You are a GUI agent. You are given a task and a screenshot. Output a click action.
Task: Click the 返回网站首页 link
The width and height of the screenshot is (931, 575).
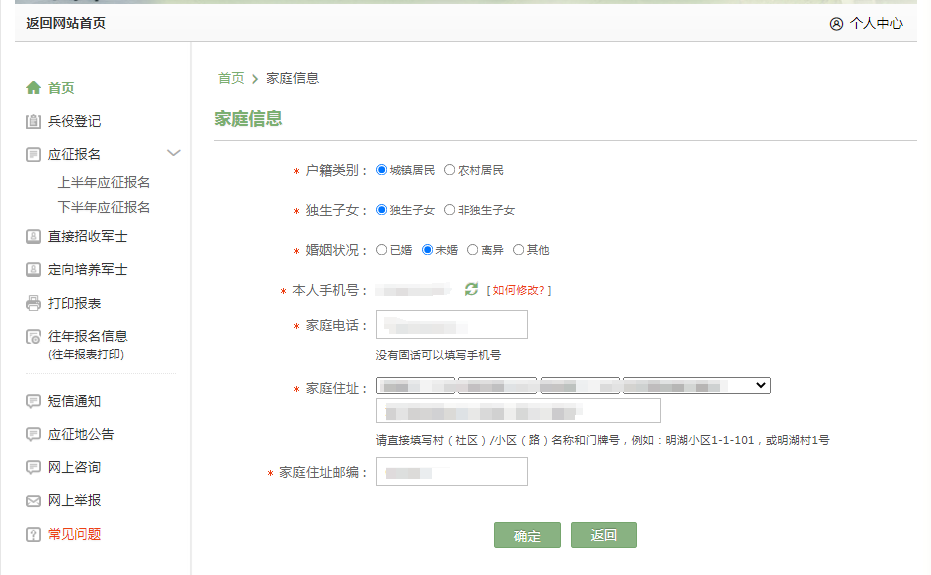(66, 23)
